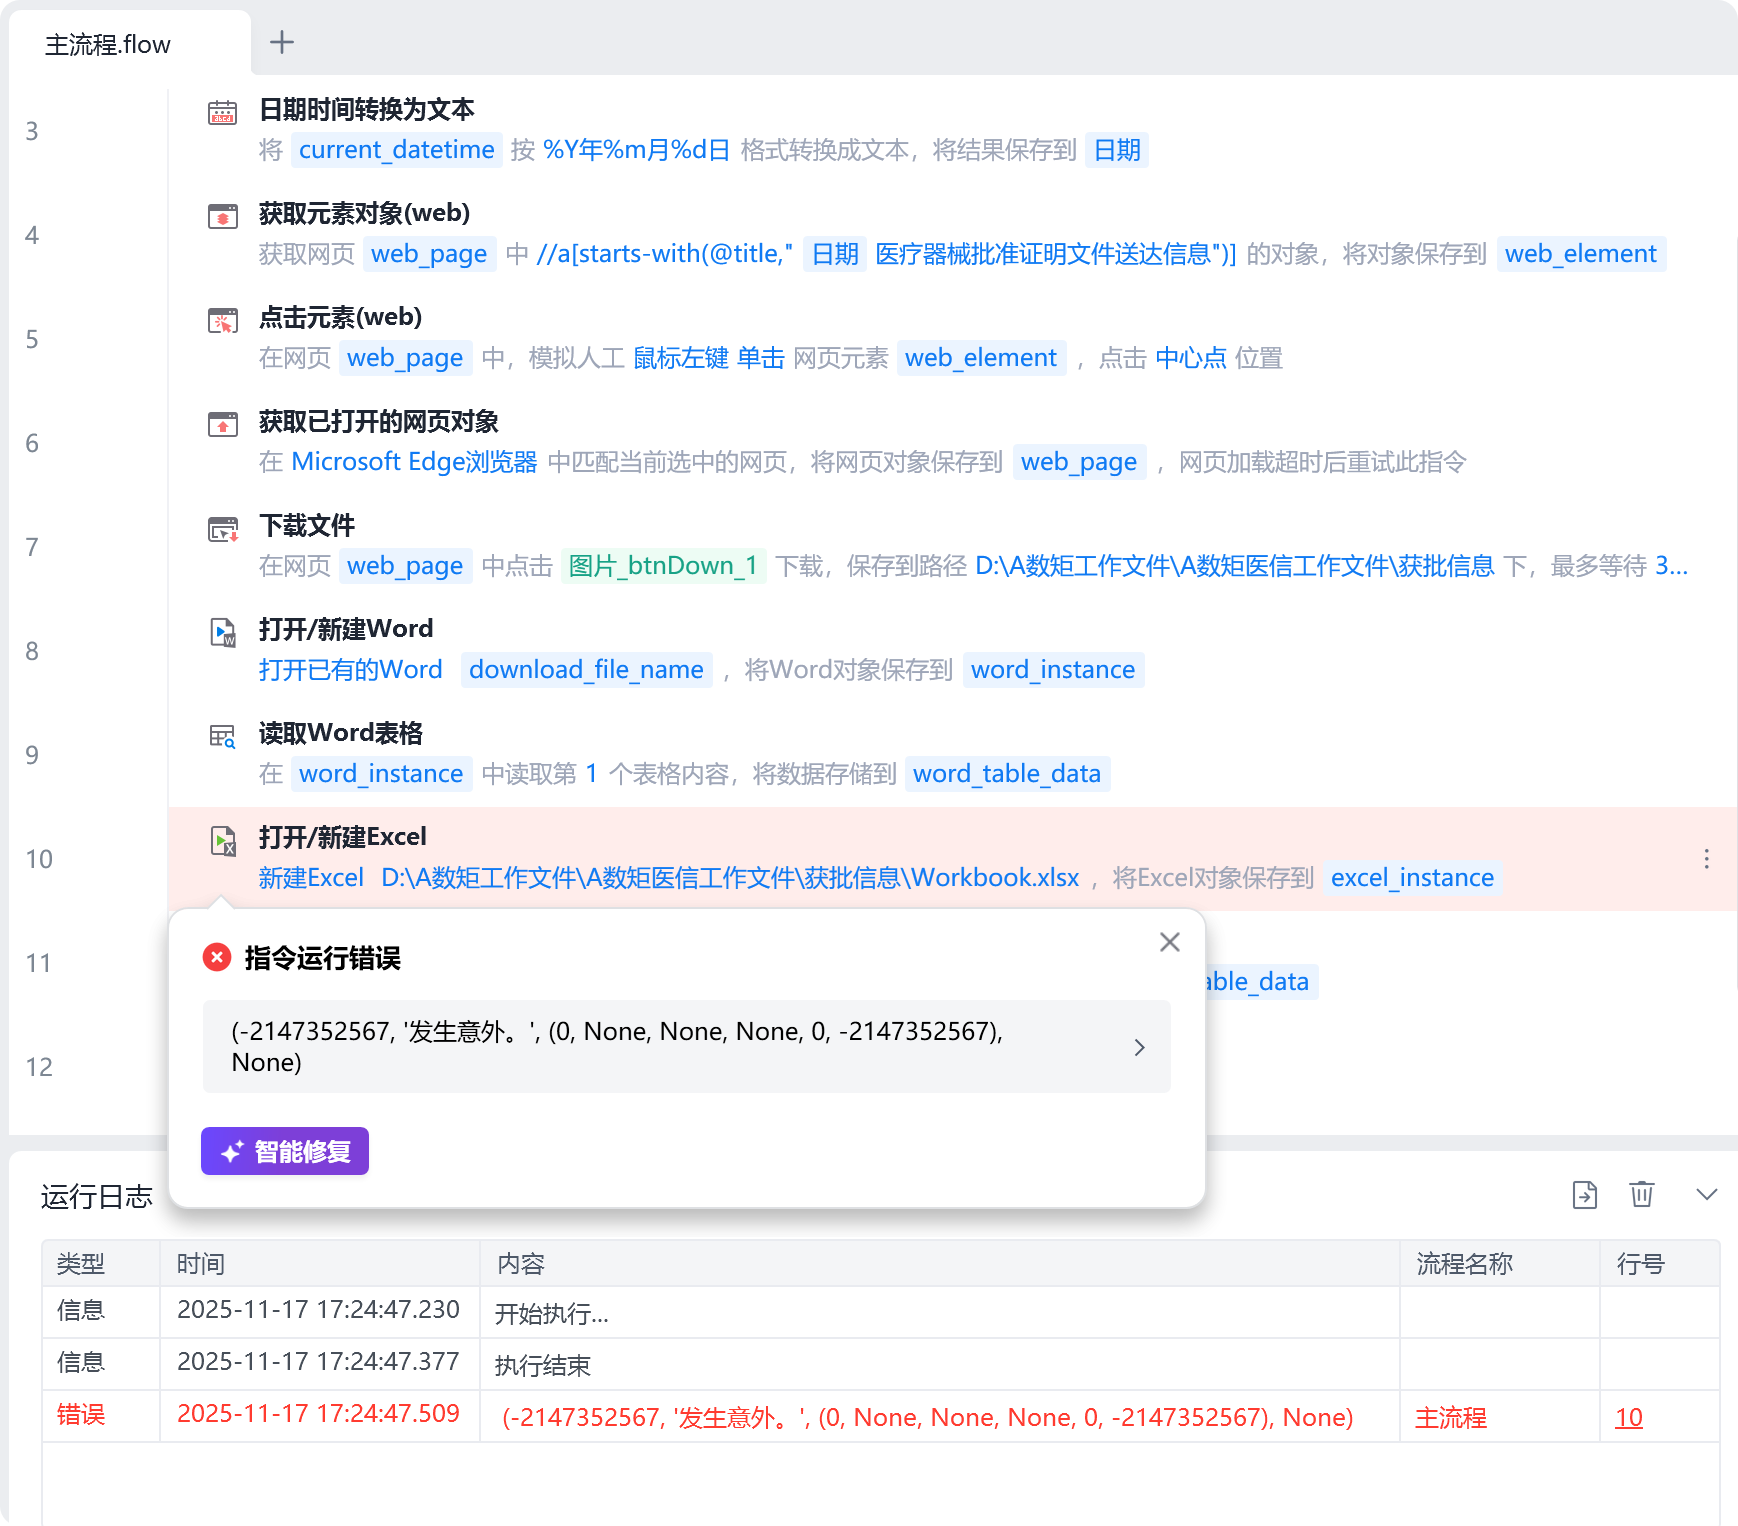Click the error message text box
The image size is (1738, 1526).
click(687, 1046)
